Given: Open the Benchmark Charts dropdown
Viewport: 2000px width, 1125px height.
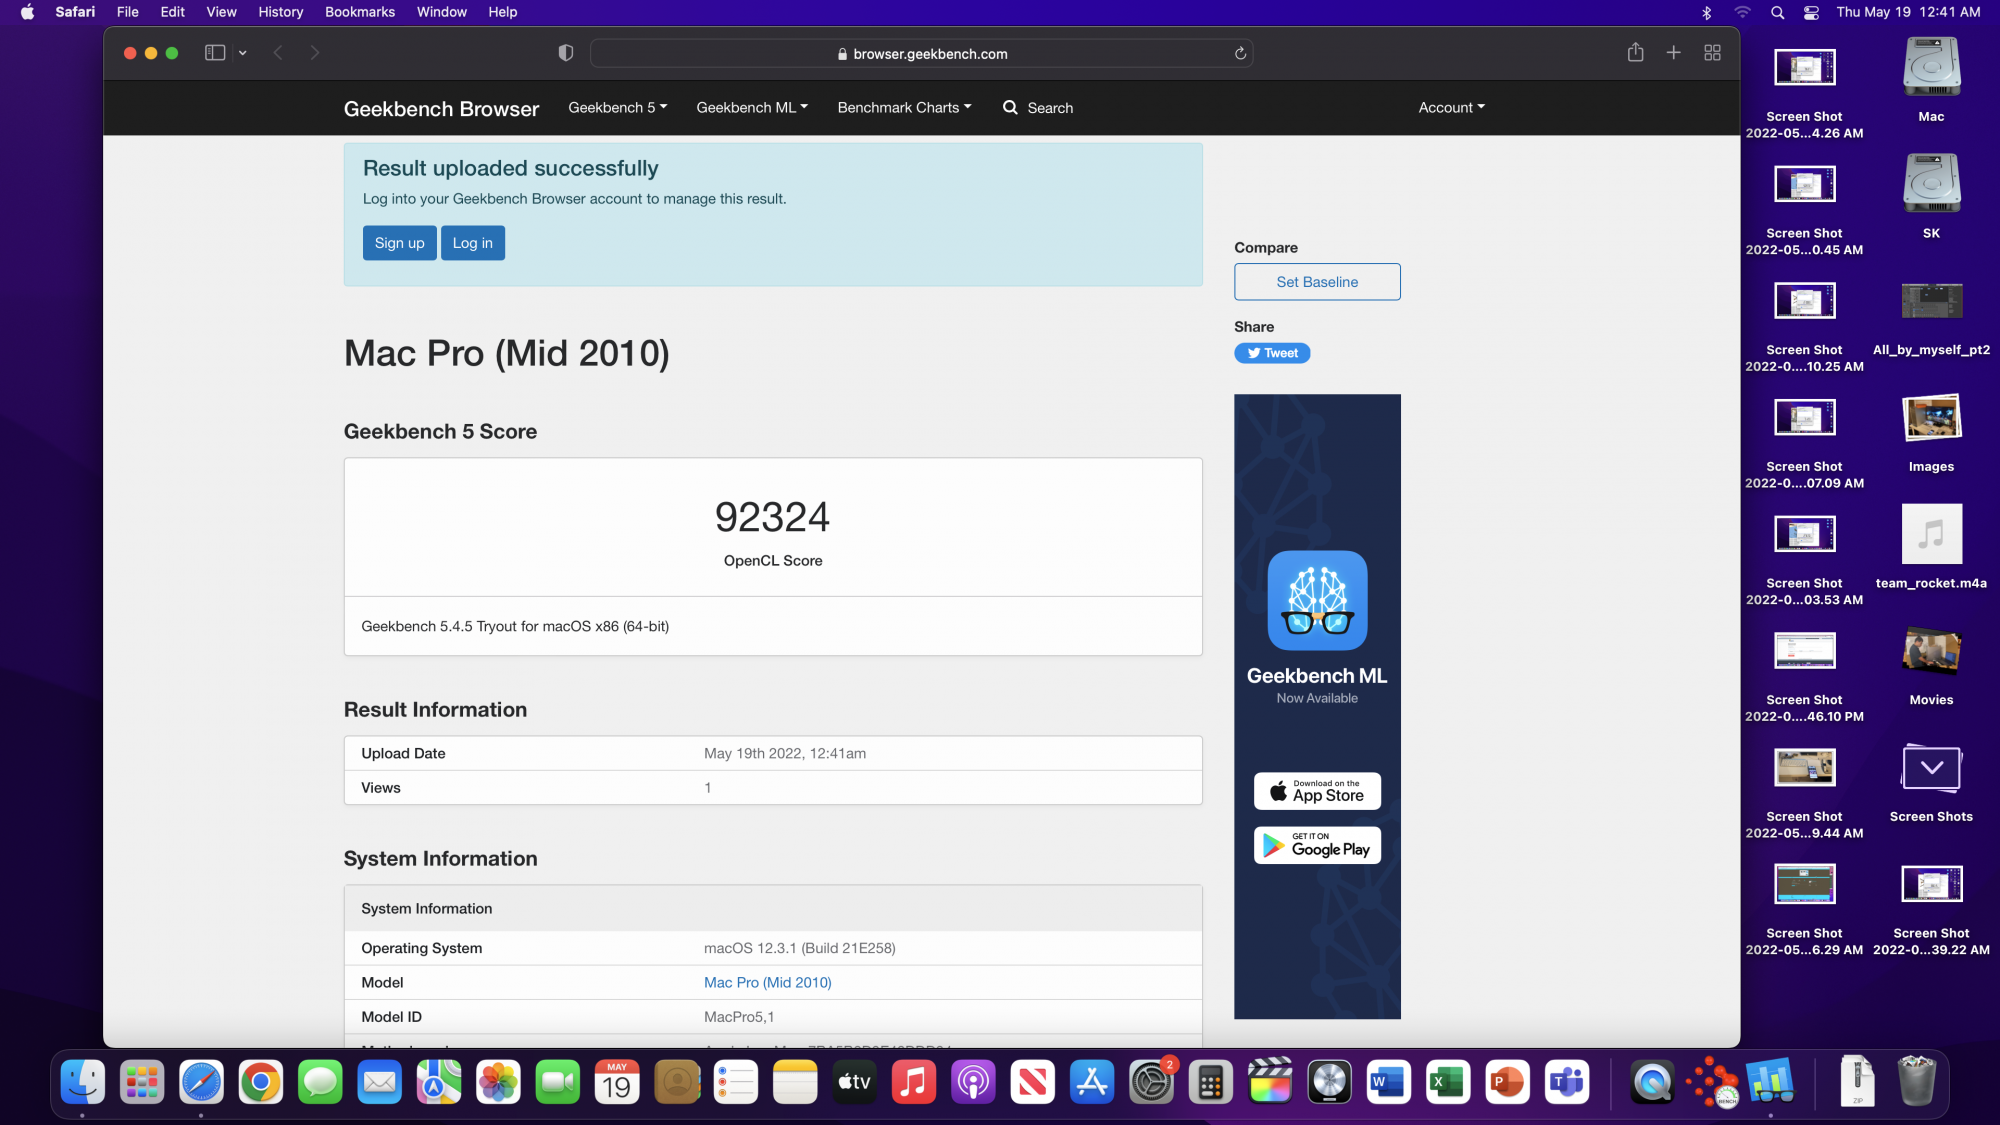Looking at the screenshot, I should point(904,108).
